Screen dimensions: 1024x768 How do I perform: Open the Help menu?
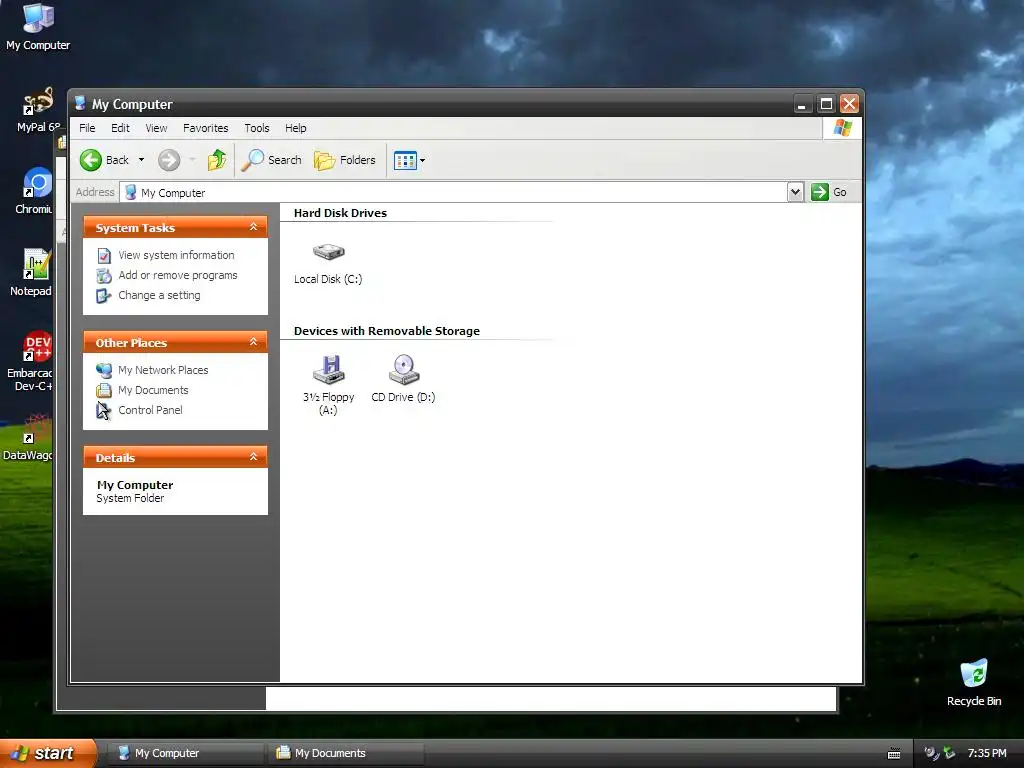point(295,128)
